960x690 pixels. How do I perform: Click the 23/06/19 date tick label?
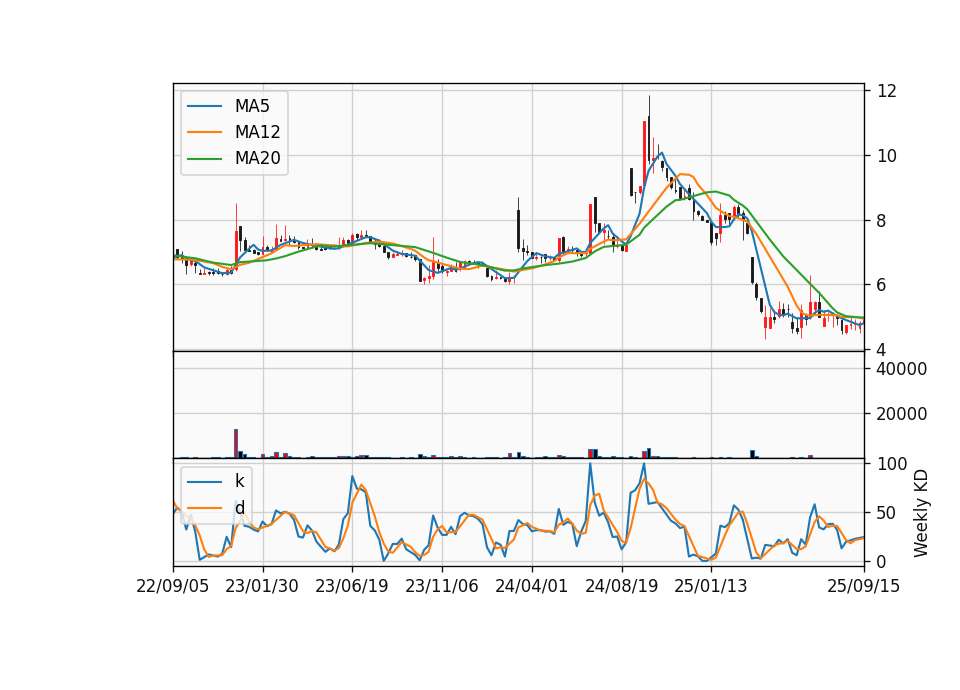coord(351,586)
